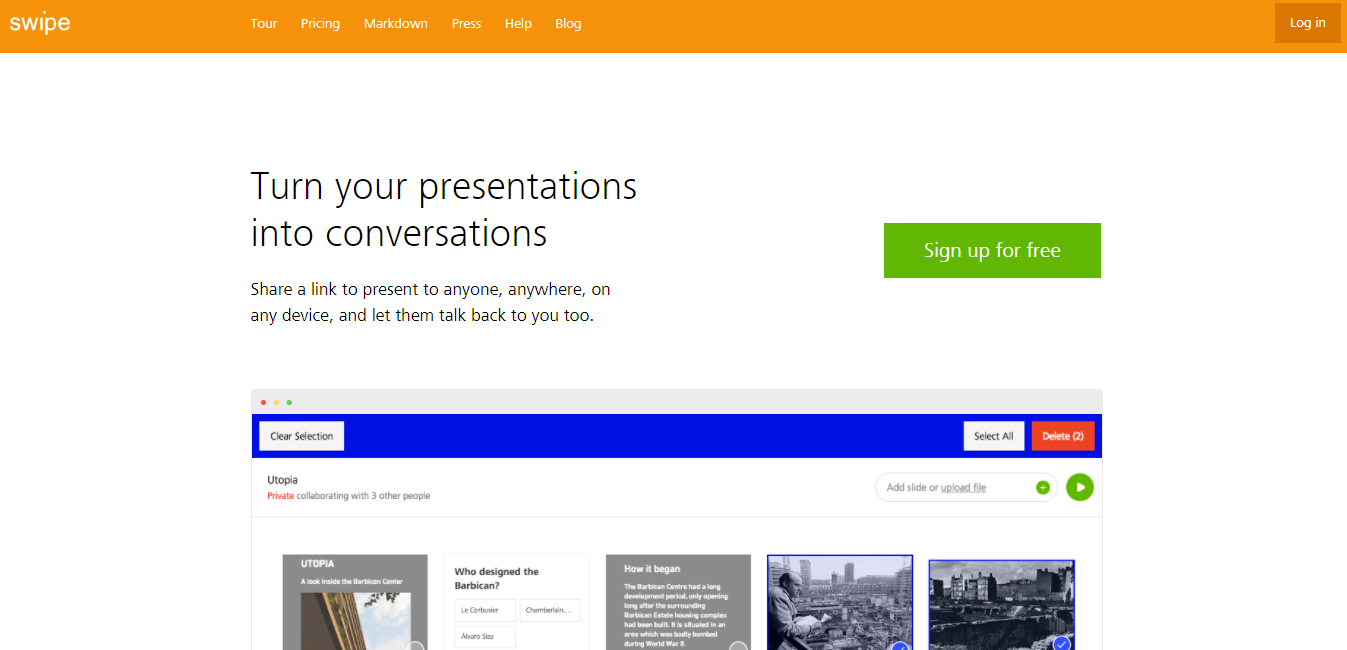The height and width of the screenshot is (650, 1347).
Task: Select the How it began slide
Action: [678, 602]
